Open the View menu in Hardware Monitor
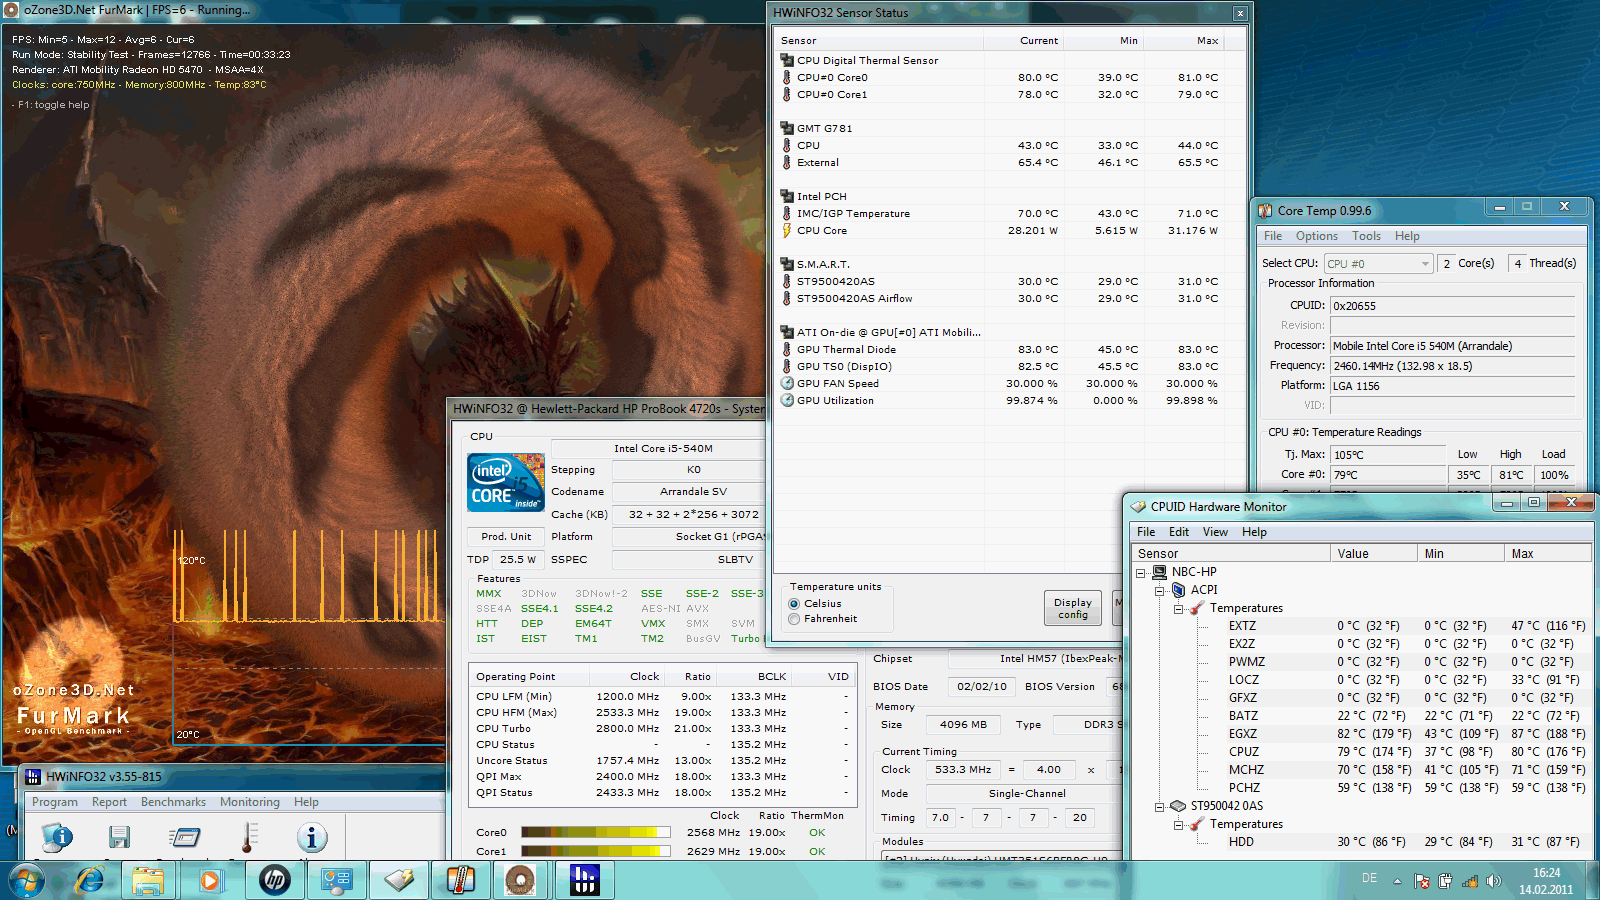This screenshot has height=900, width=1600. click(1215, 532)
